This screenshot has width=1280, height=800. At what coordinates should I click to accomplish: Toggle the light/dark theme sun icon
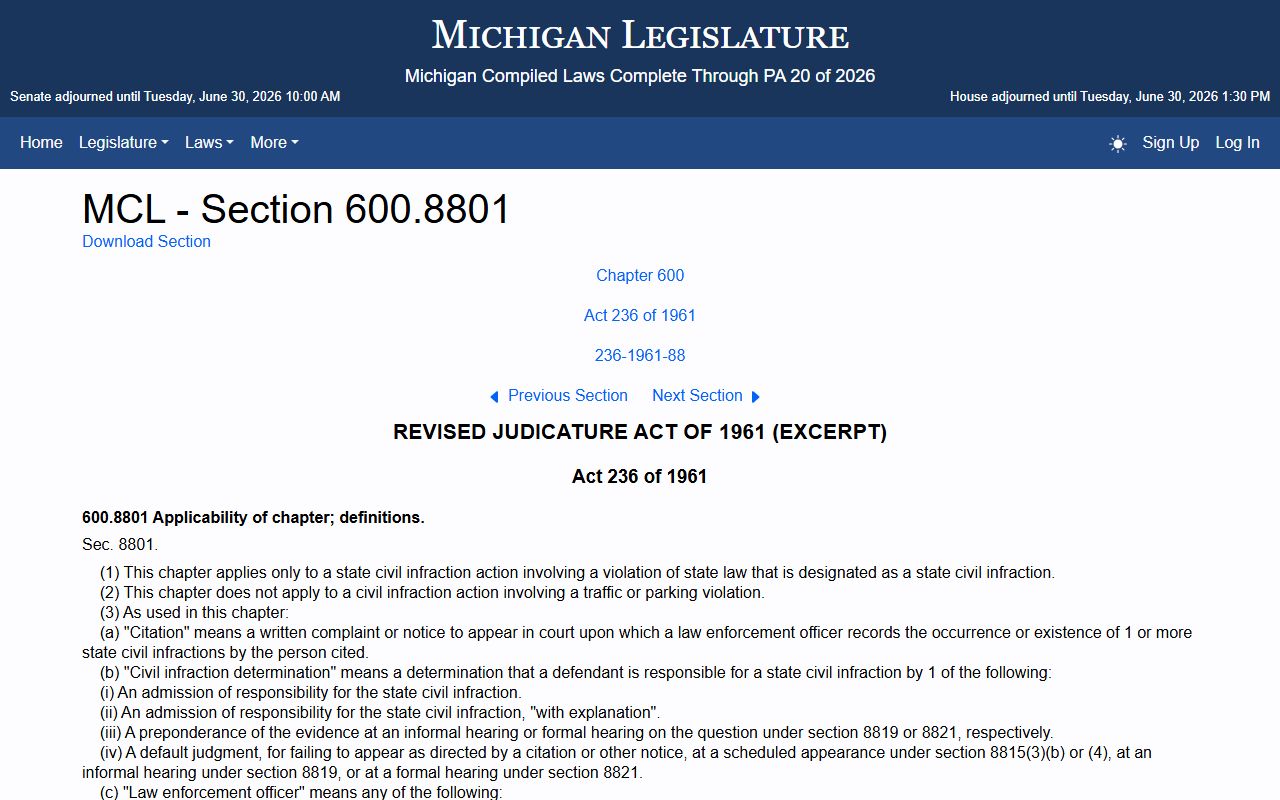point(1118,144)
